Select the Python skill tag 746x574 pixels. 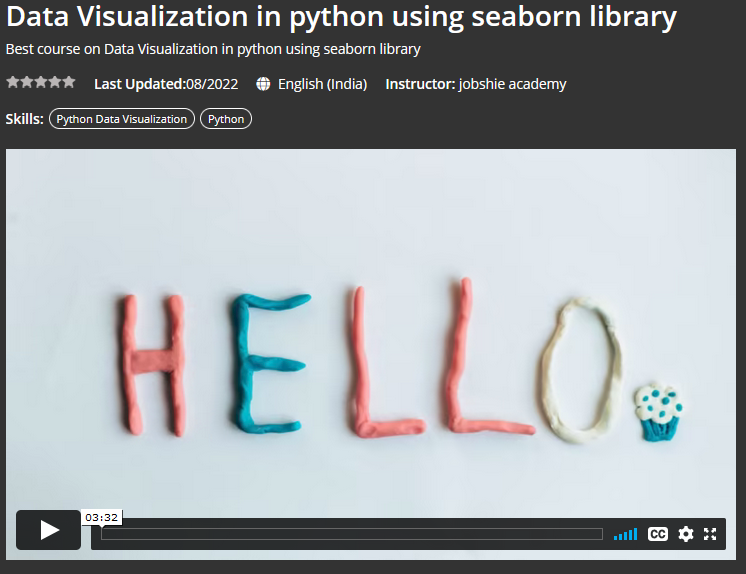pos(226,119)
